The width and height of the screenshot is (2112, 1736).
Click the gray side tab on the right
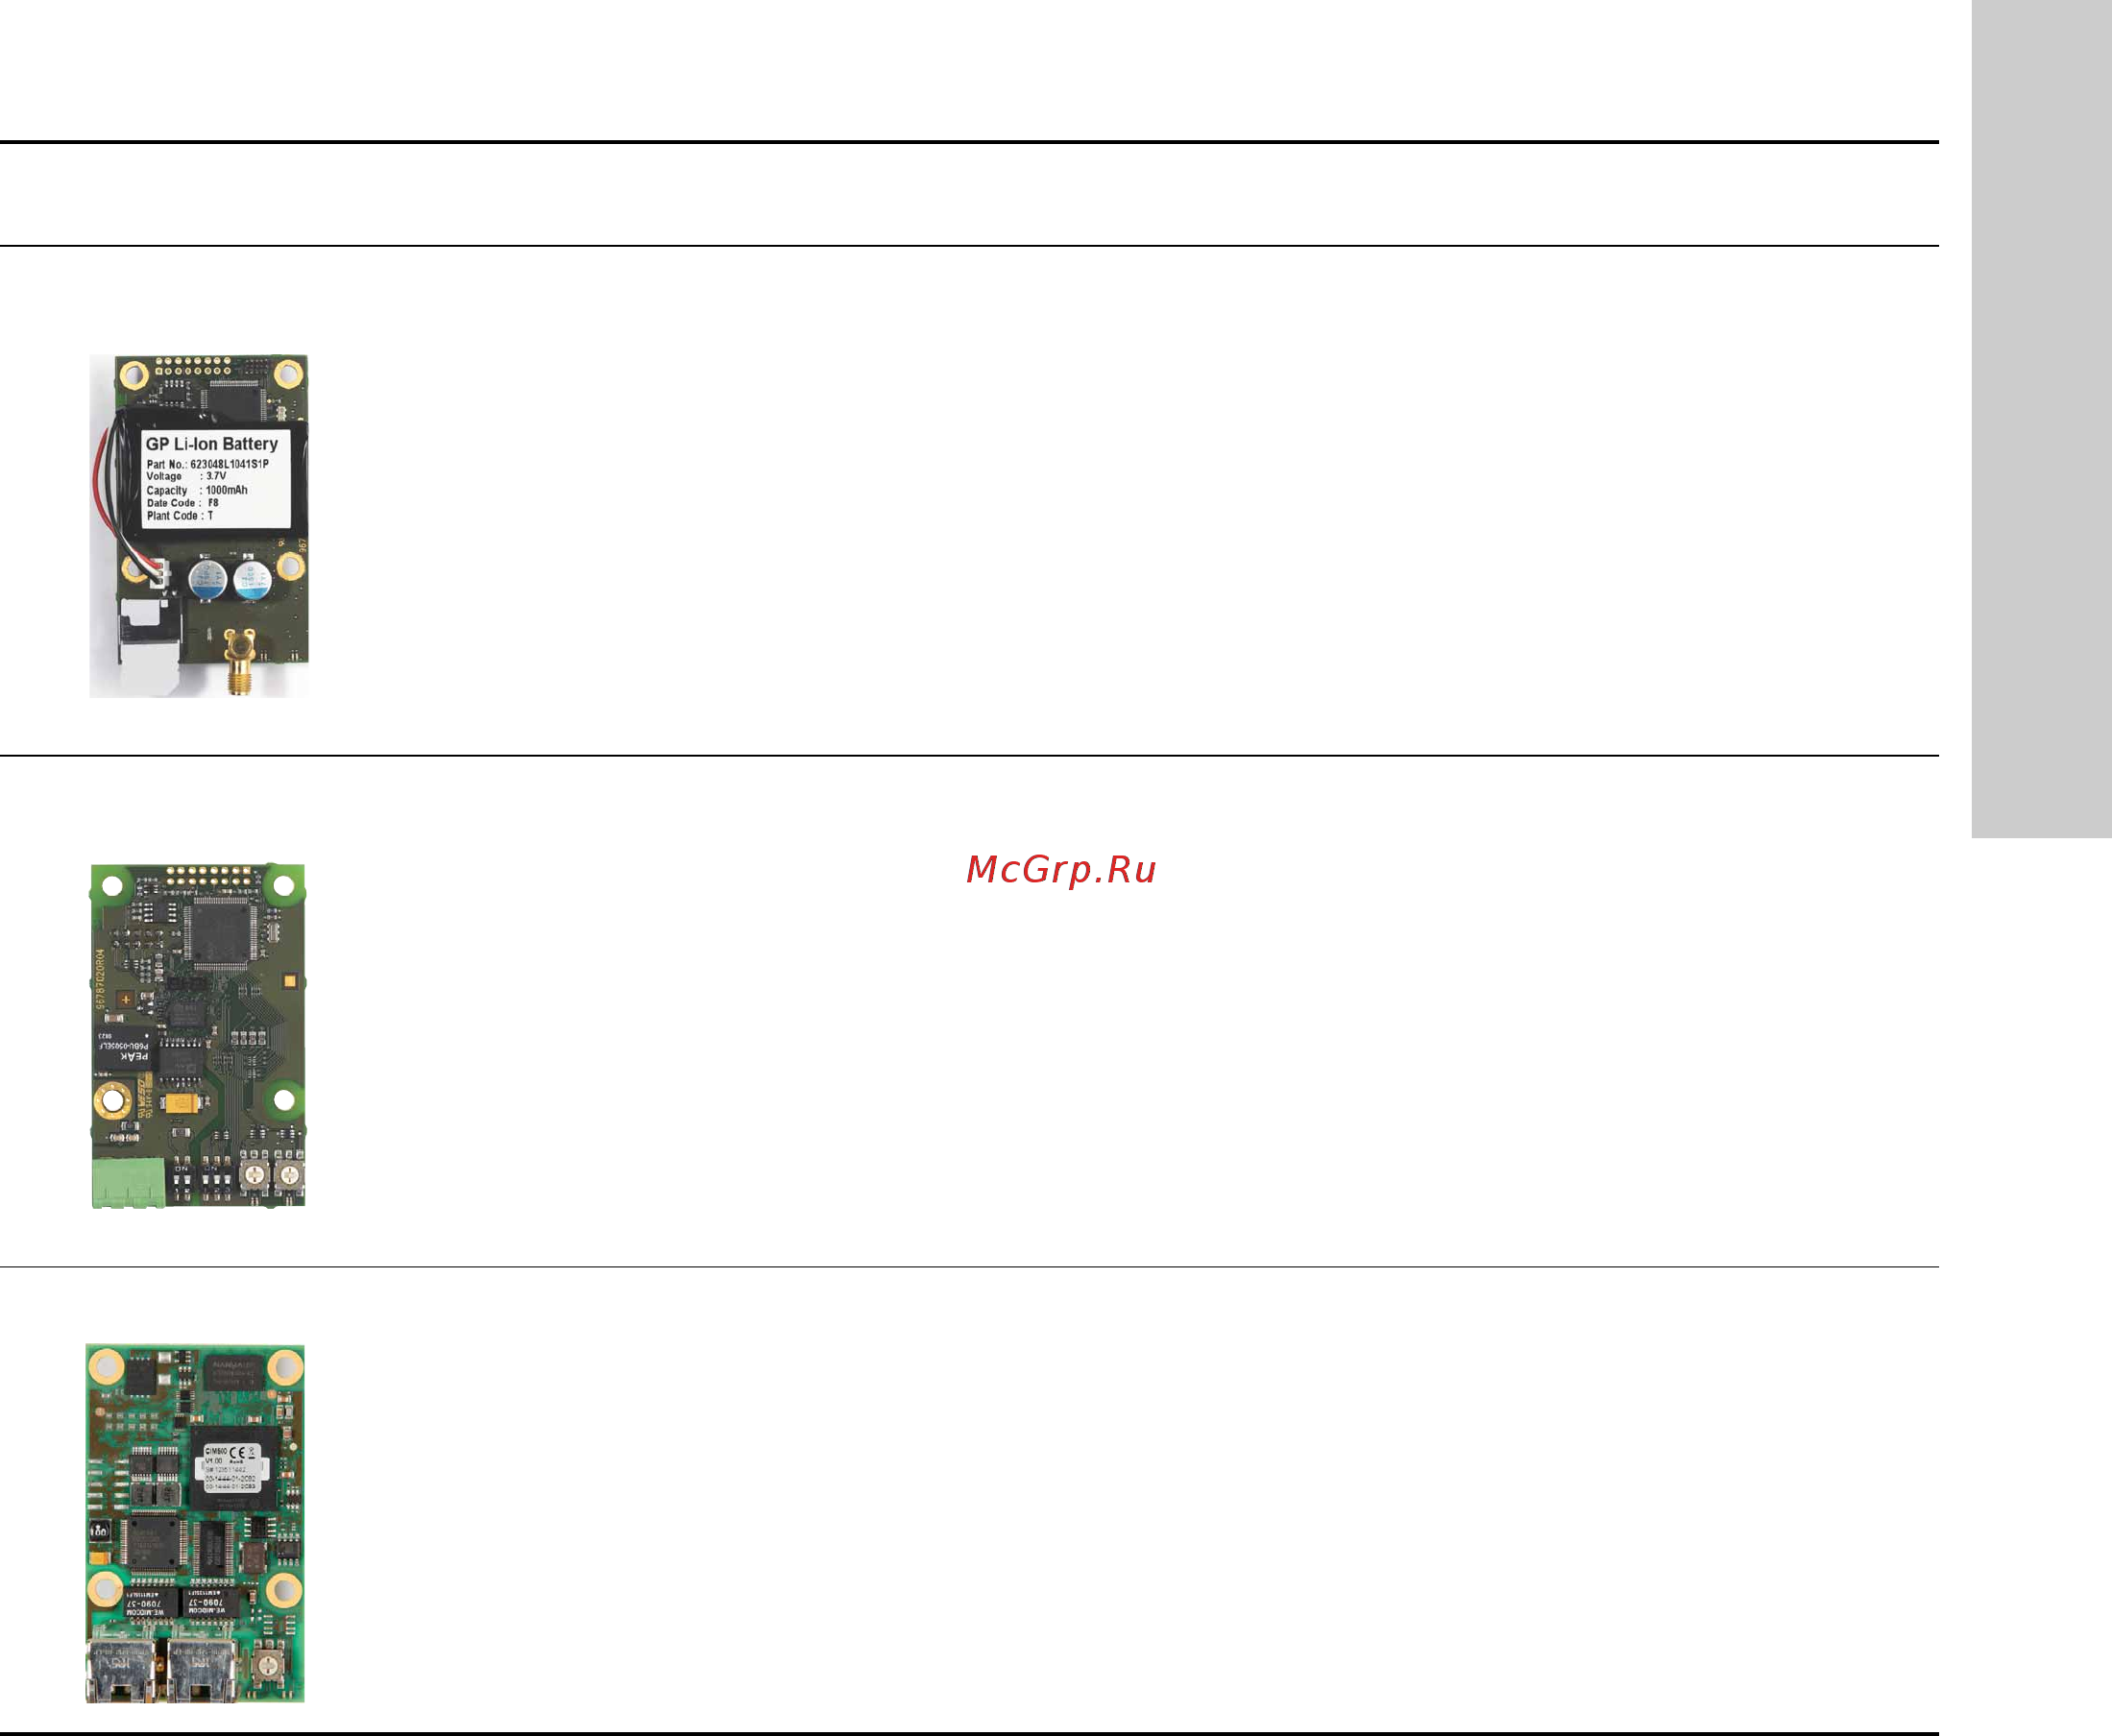point(2041,419)
